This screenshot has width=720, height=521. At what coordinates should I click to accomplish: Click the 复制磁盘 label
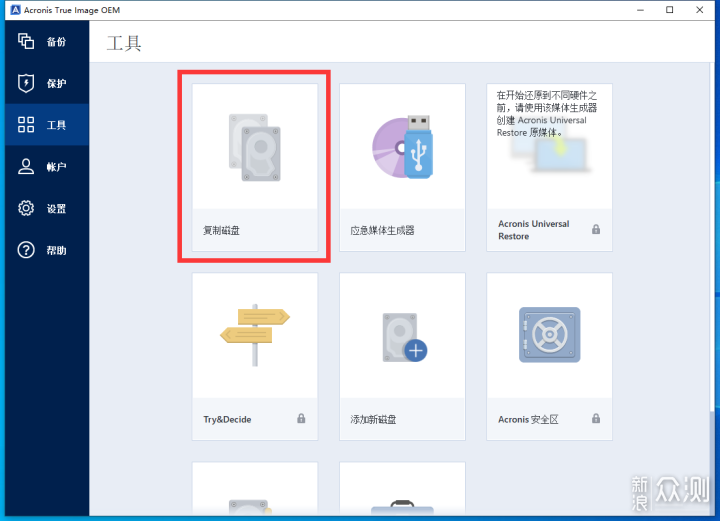pyautogui.click(x=221, y=230)
